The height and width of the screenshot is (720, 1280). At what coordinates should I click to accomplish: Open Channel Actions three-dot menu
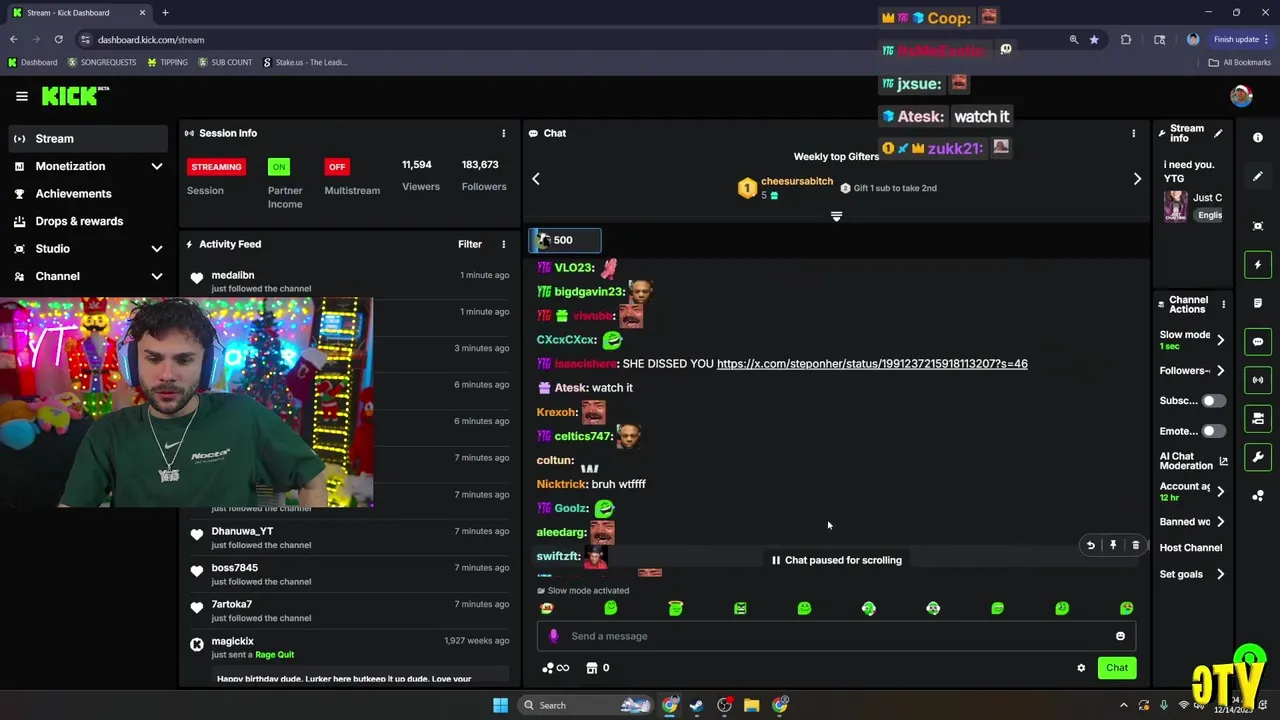[1223, 303]
